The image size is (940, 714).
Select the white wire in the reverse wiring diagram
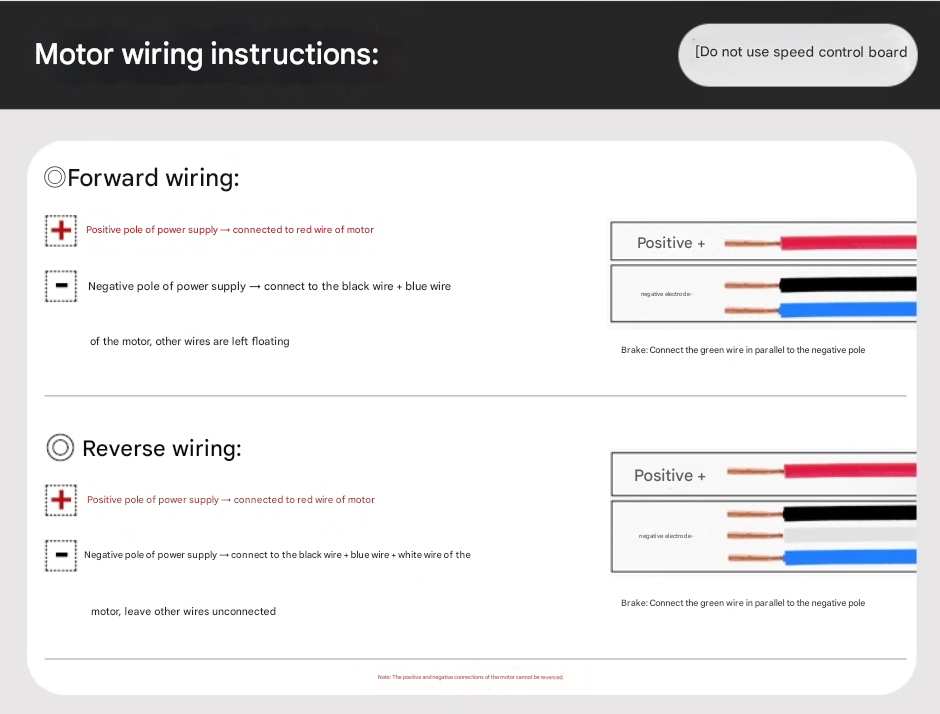[x=848, y=535]
